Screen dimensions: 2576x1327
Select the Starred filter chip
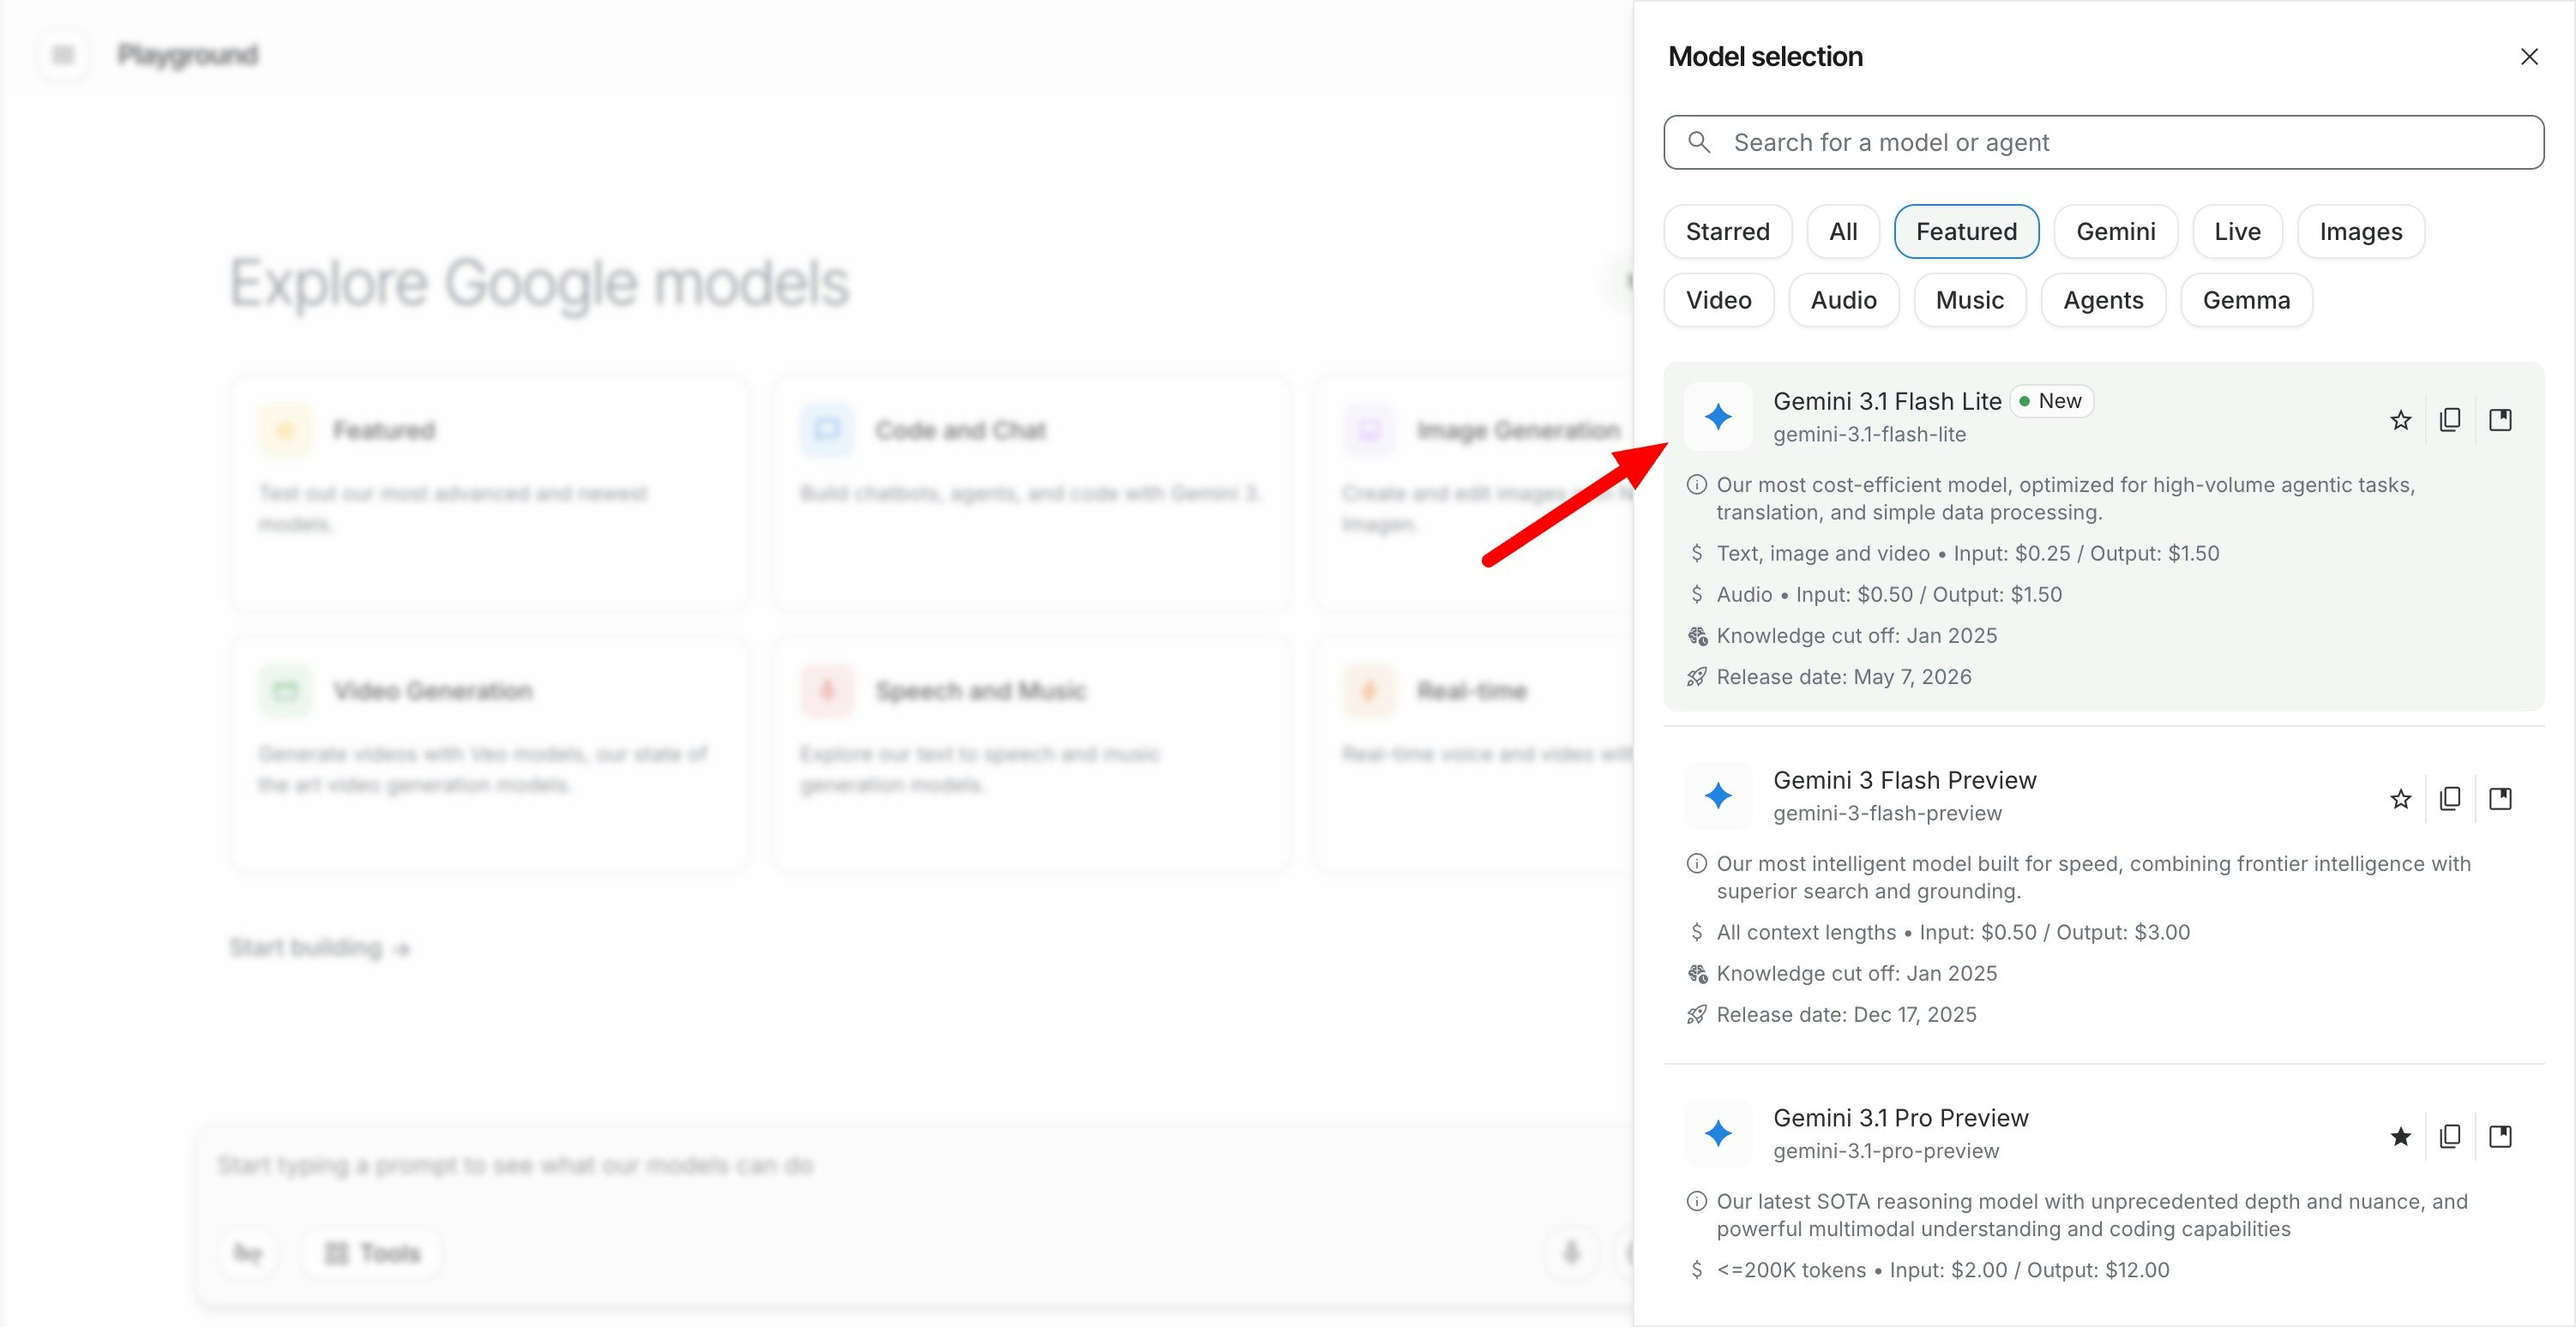point(1727,231)
